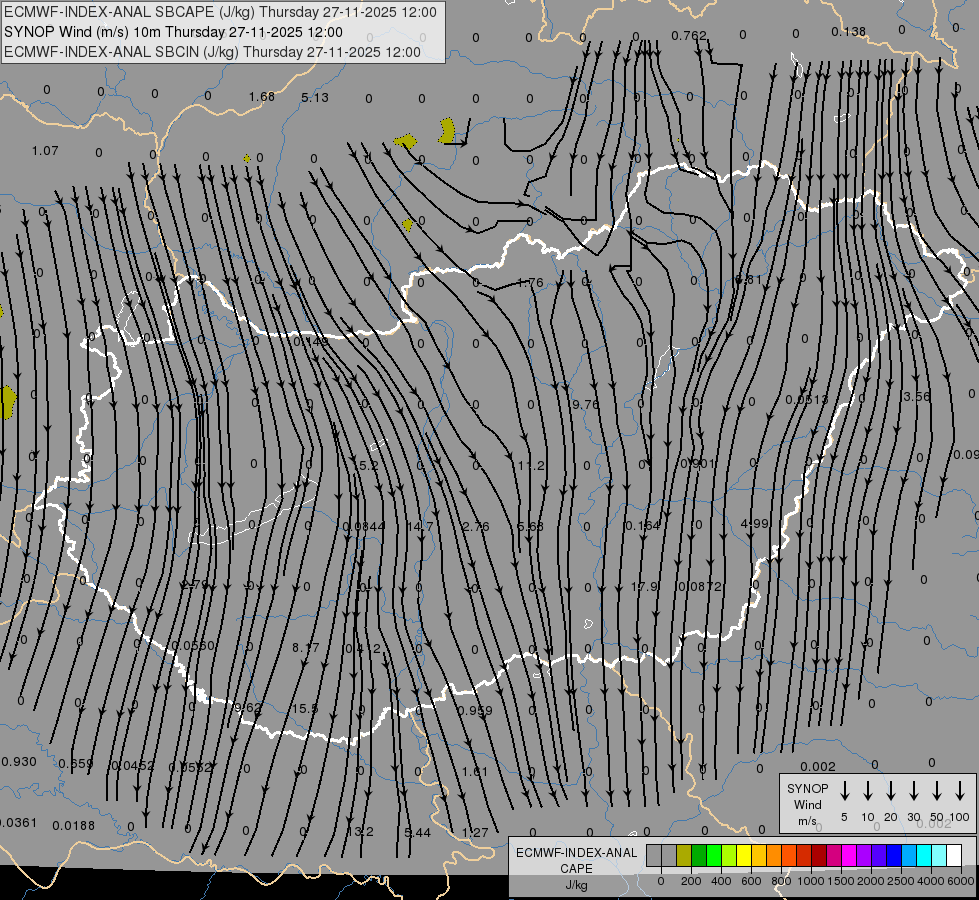Click the 4000 tick label on colorbar
The width and height of the screenshot is (979, 900).
click(x=931, y=881)
